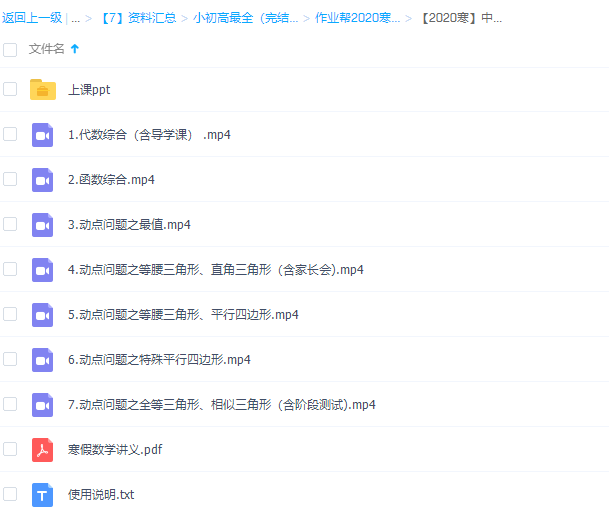This screenshot has width=609, height=516.
Task: Click the PDF icon for 寒假数学讲义.pdf
Action: tap(42, 450)
